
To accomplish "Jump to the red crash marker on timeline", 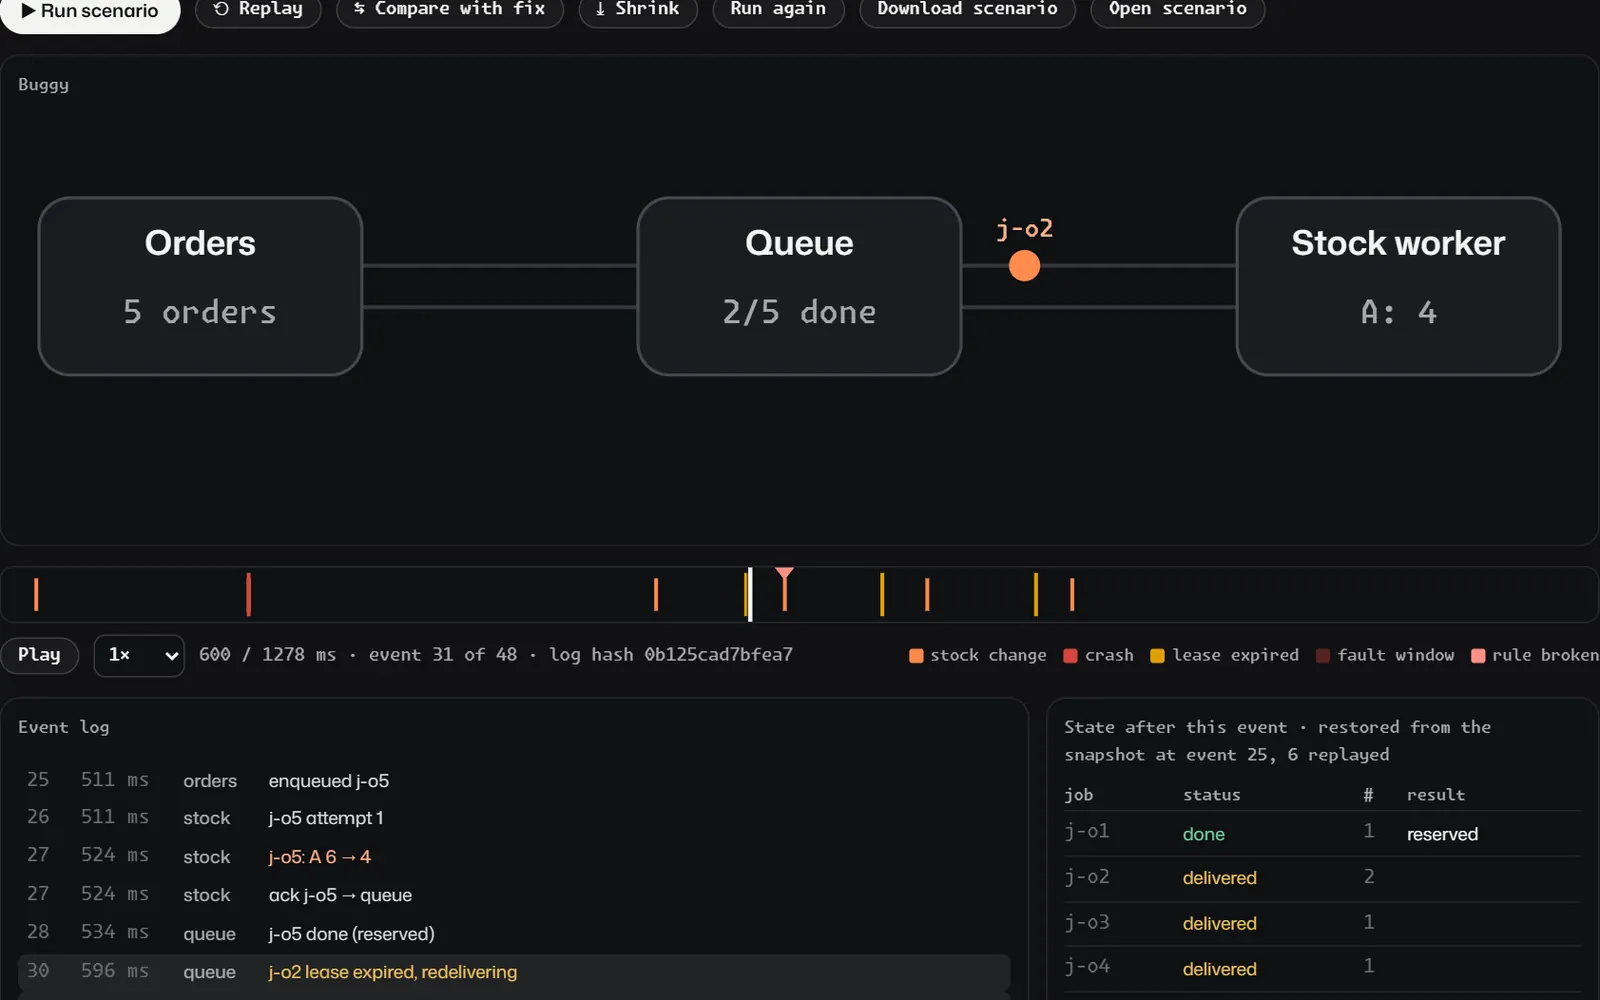I will [248, 594].
